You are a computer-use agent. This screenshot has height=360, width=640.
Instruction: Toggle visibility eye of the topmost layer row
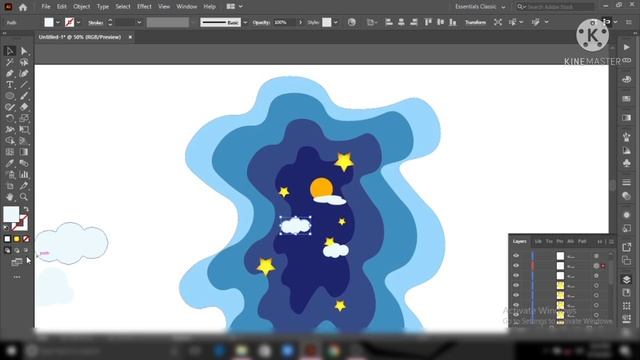click(x=516, y=256)
